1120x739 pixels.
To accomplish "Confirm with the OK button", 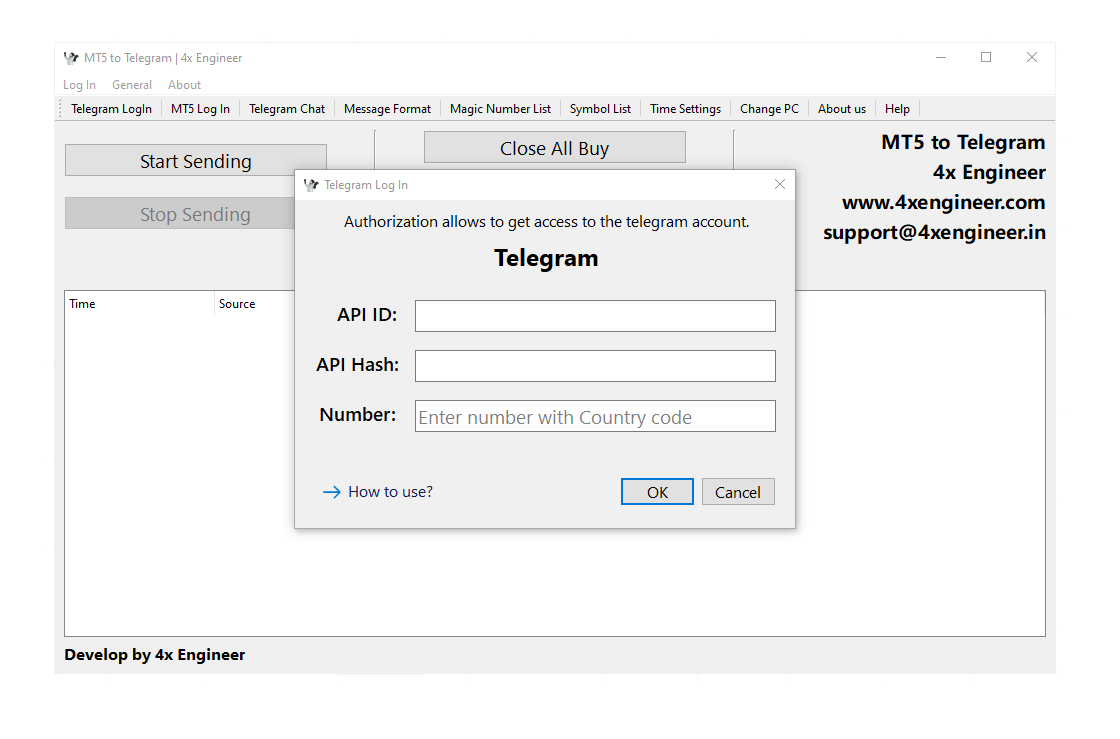I will (x=657, y=492).
